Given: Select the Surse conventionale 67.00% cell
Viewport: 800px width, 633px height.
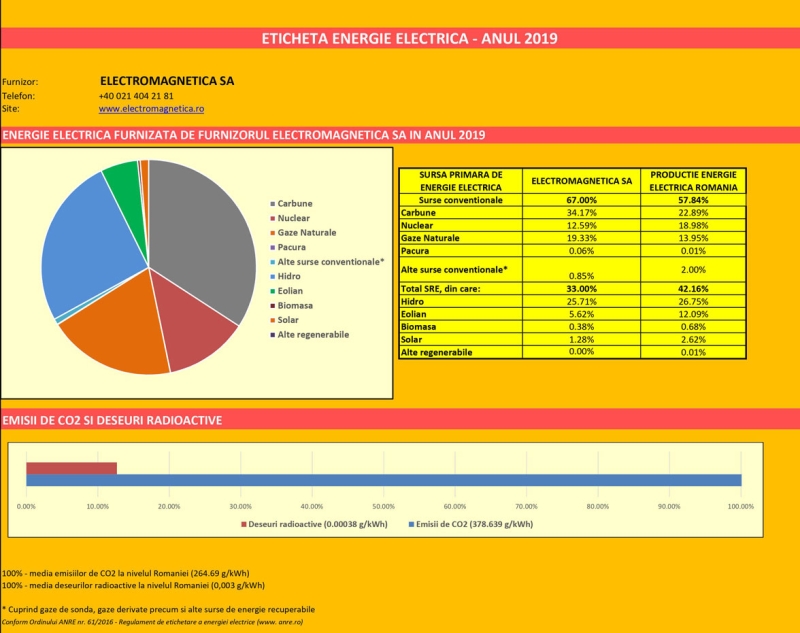Looking at the screenshot, I should [581, 200].
